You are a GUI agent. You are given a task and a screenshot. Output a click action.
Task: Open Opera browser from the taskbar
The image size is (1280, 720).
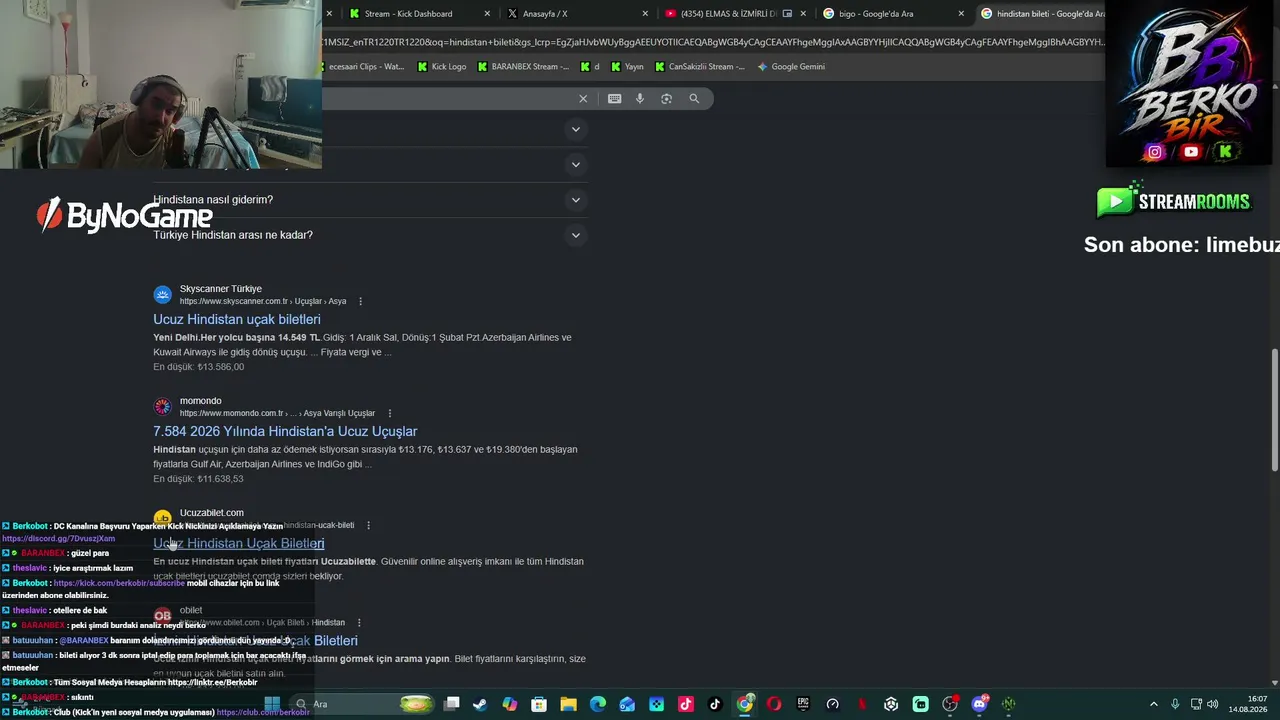pyautogui.click(x=774, y=704)
